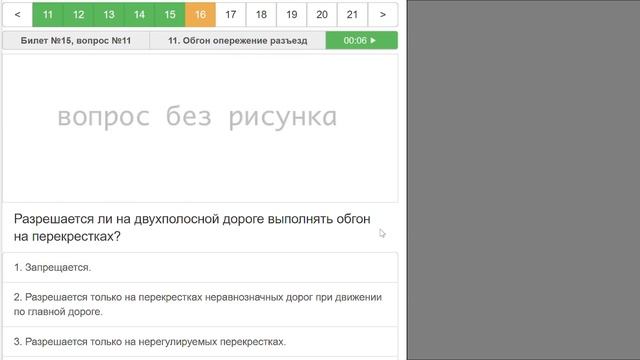Click the 'вопрос без рисунка' image placeholder

click(x=200, y=128)
